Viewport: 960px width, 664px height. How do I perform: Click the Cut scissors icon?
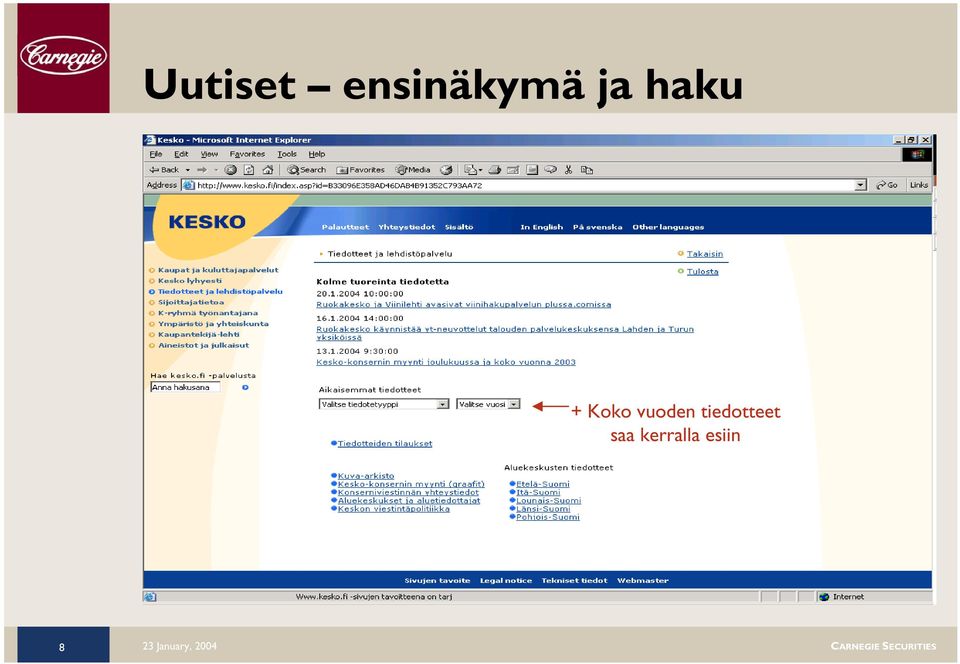569,170
